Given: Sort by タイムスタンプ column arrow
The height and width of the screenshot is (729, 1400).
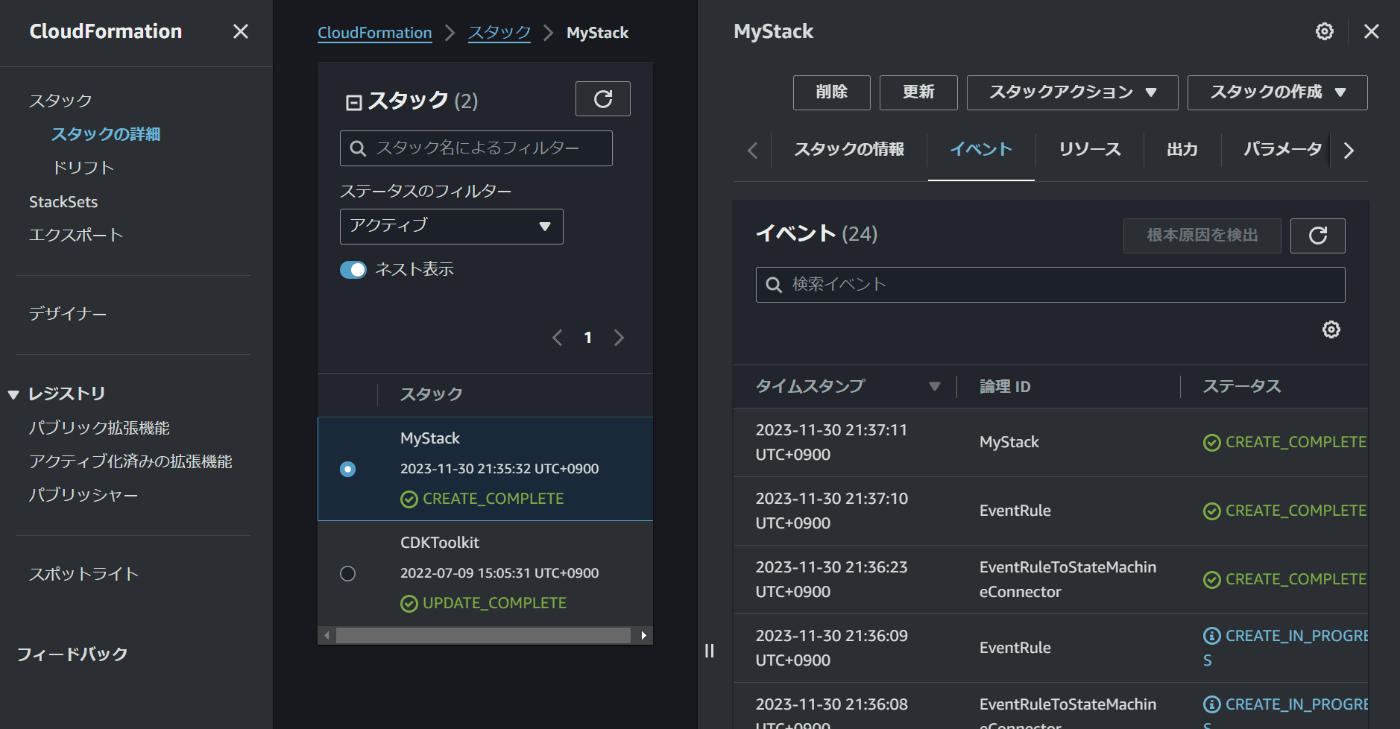Looking at the screenshot, I should point(935,387).
